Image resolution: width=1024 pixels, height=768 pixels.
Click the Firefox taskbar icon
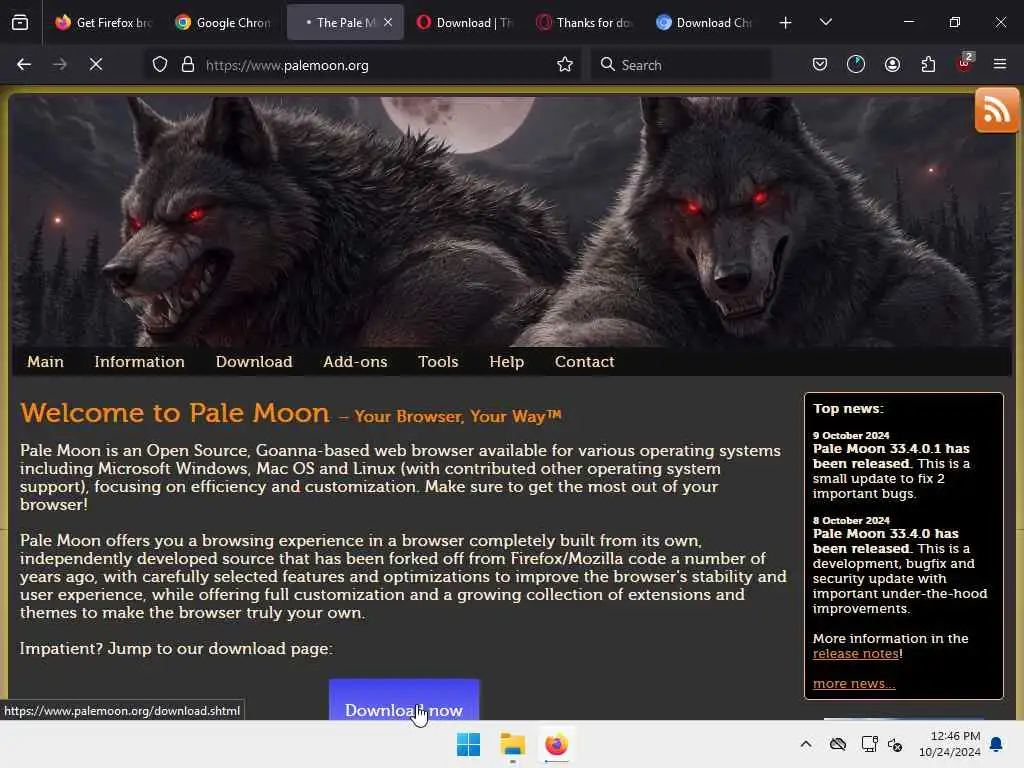pos(556,744)
